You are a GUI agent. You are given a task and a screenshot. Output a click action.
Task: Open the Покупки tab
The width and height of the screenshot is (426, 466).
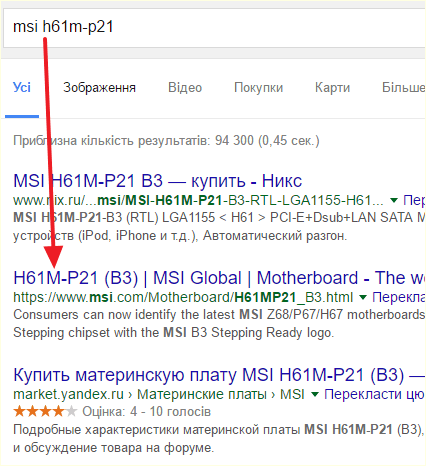258,88
